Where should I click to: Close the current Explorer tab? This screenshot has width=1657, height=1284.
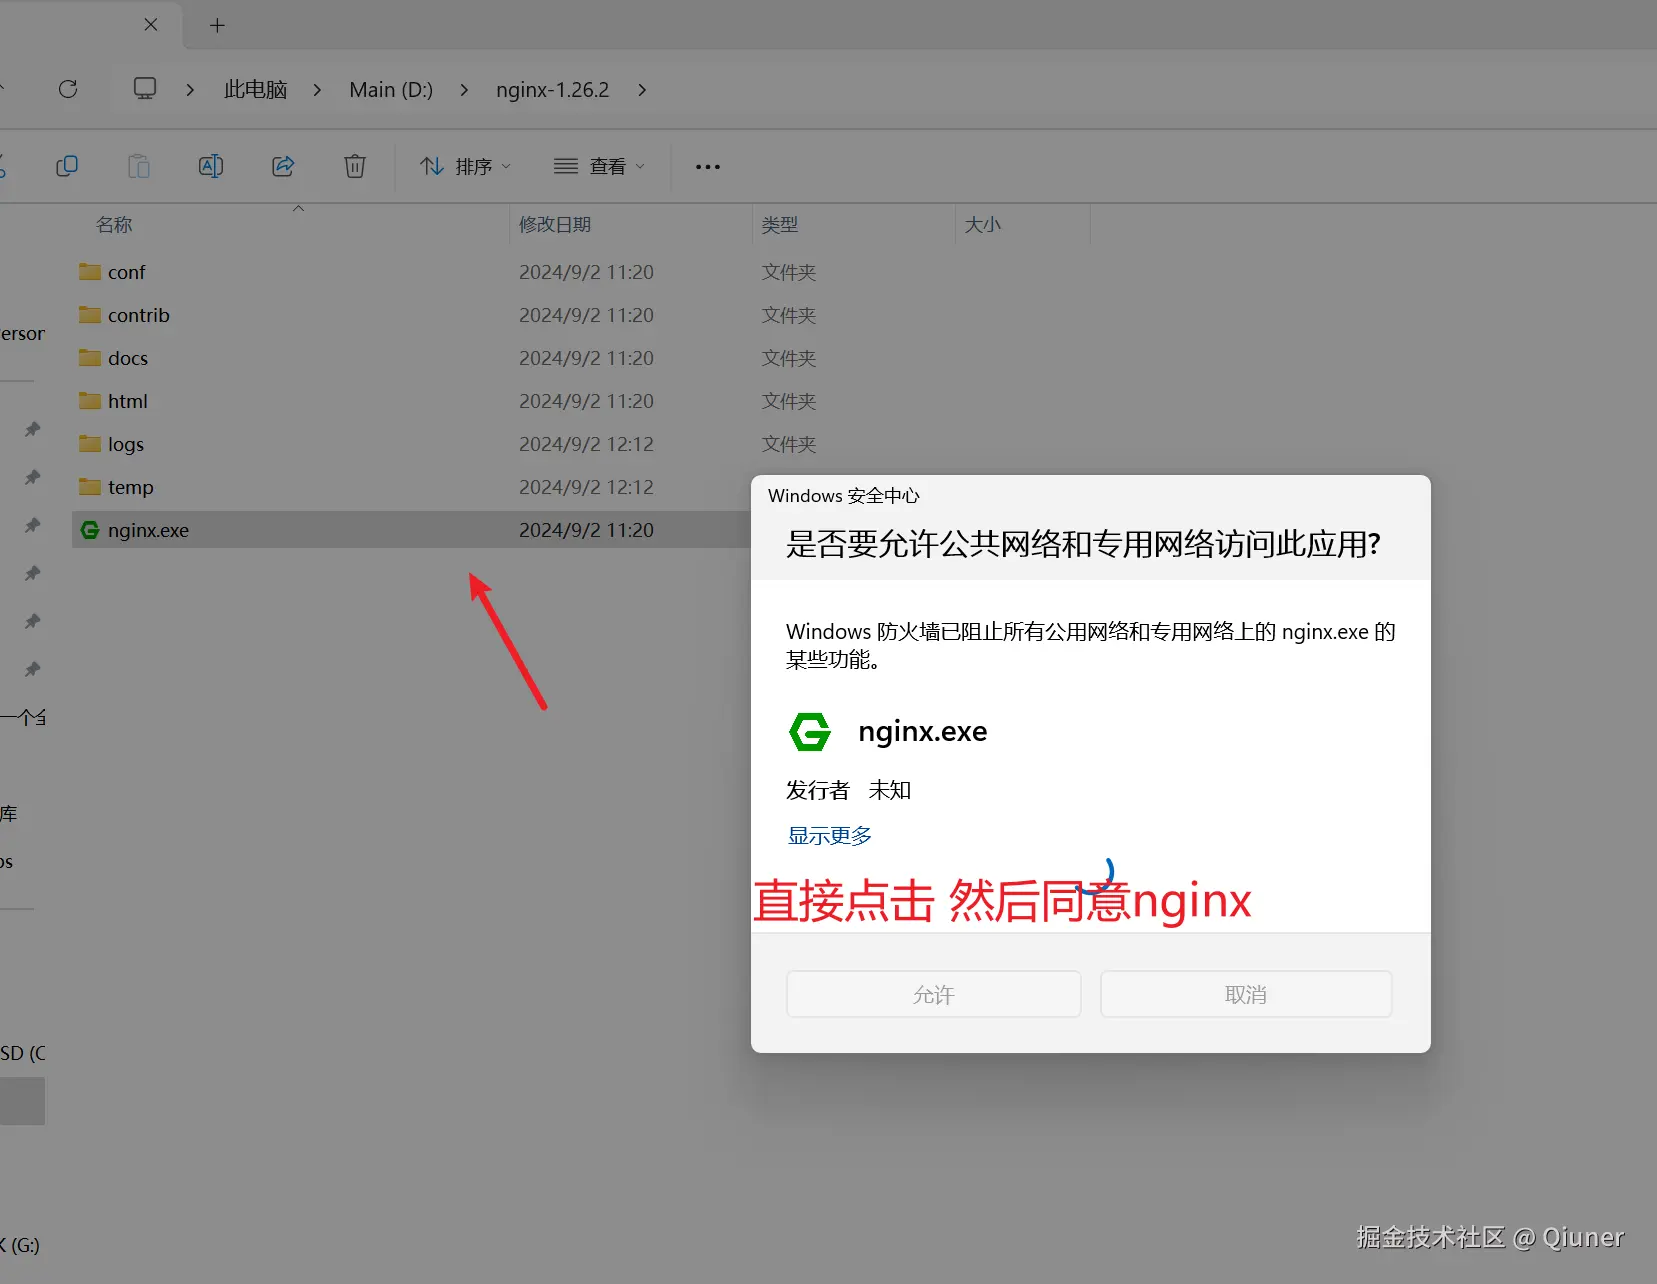click(151, 25)
